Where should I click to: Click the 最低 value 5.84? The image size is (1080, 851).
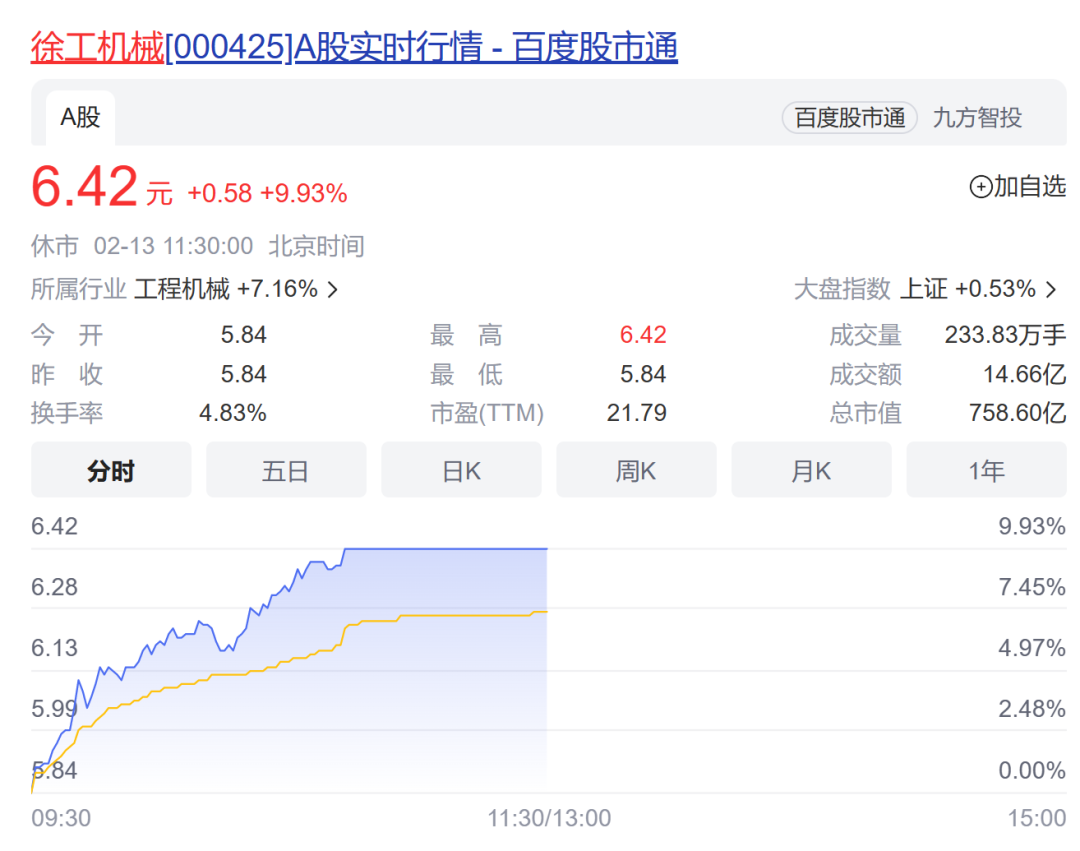643,375
